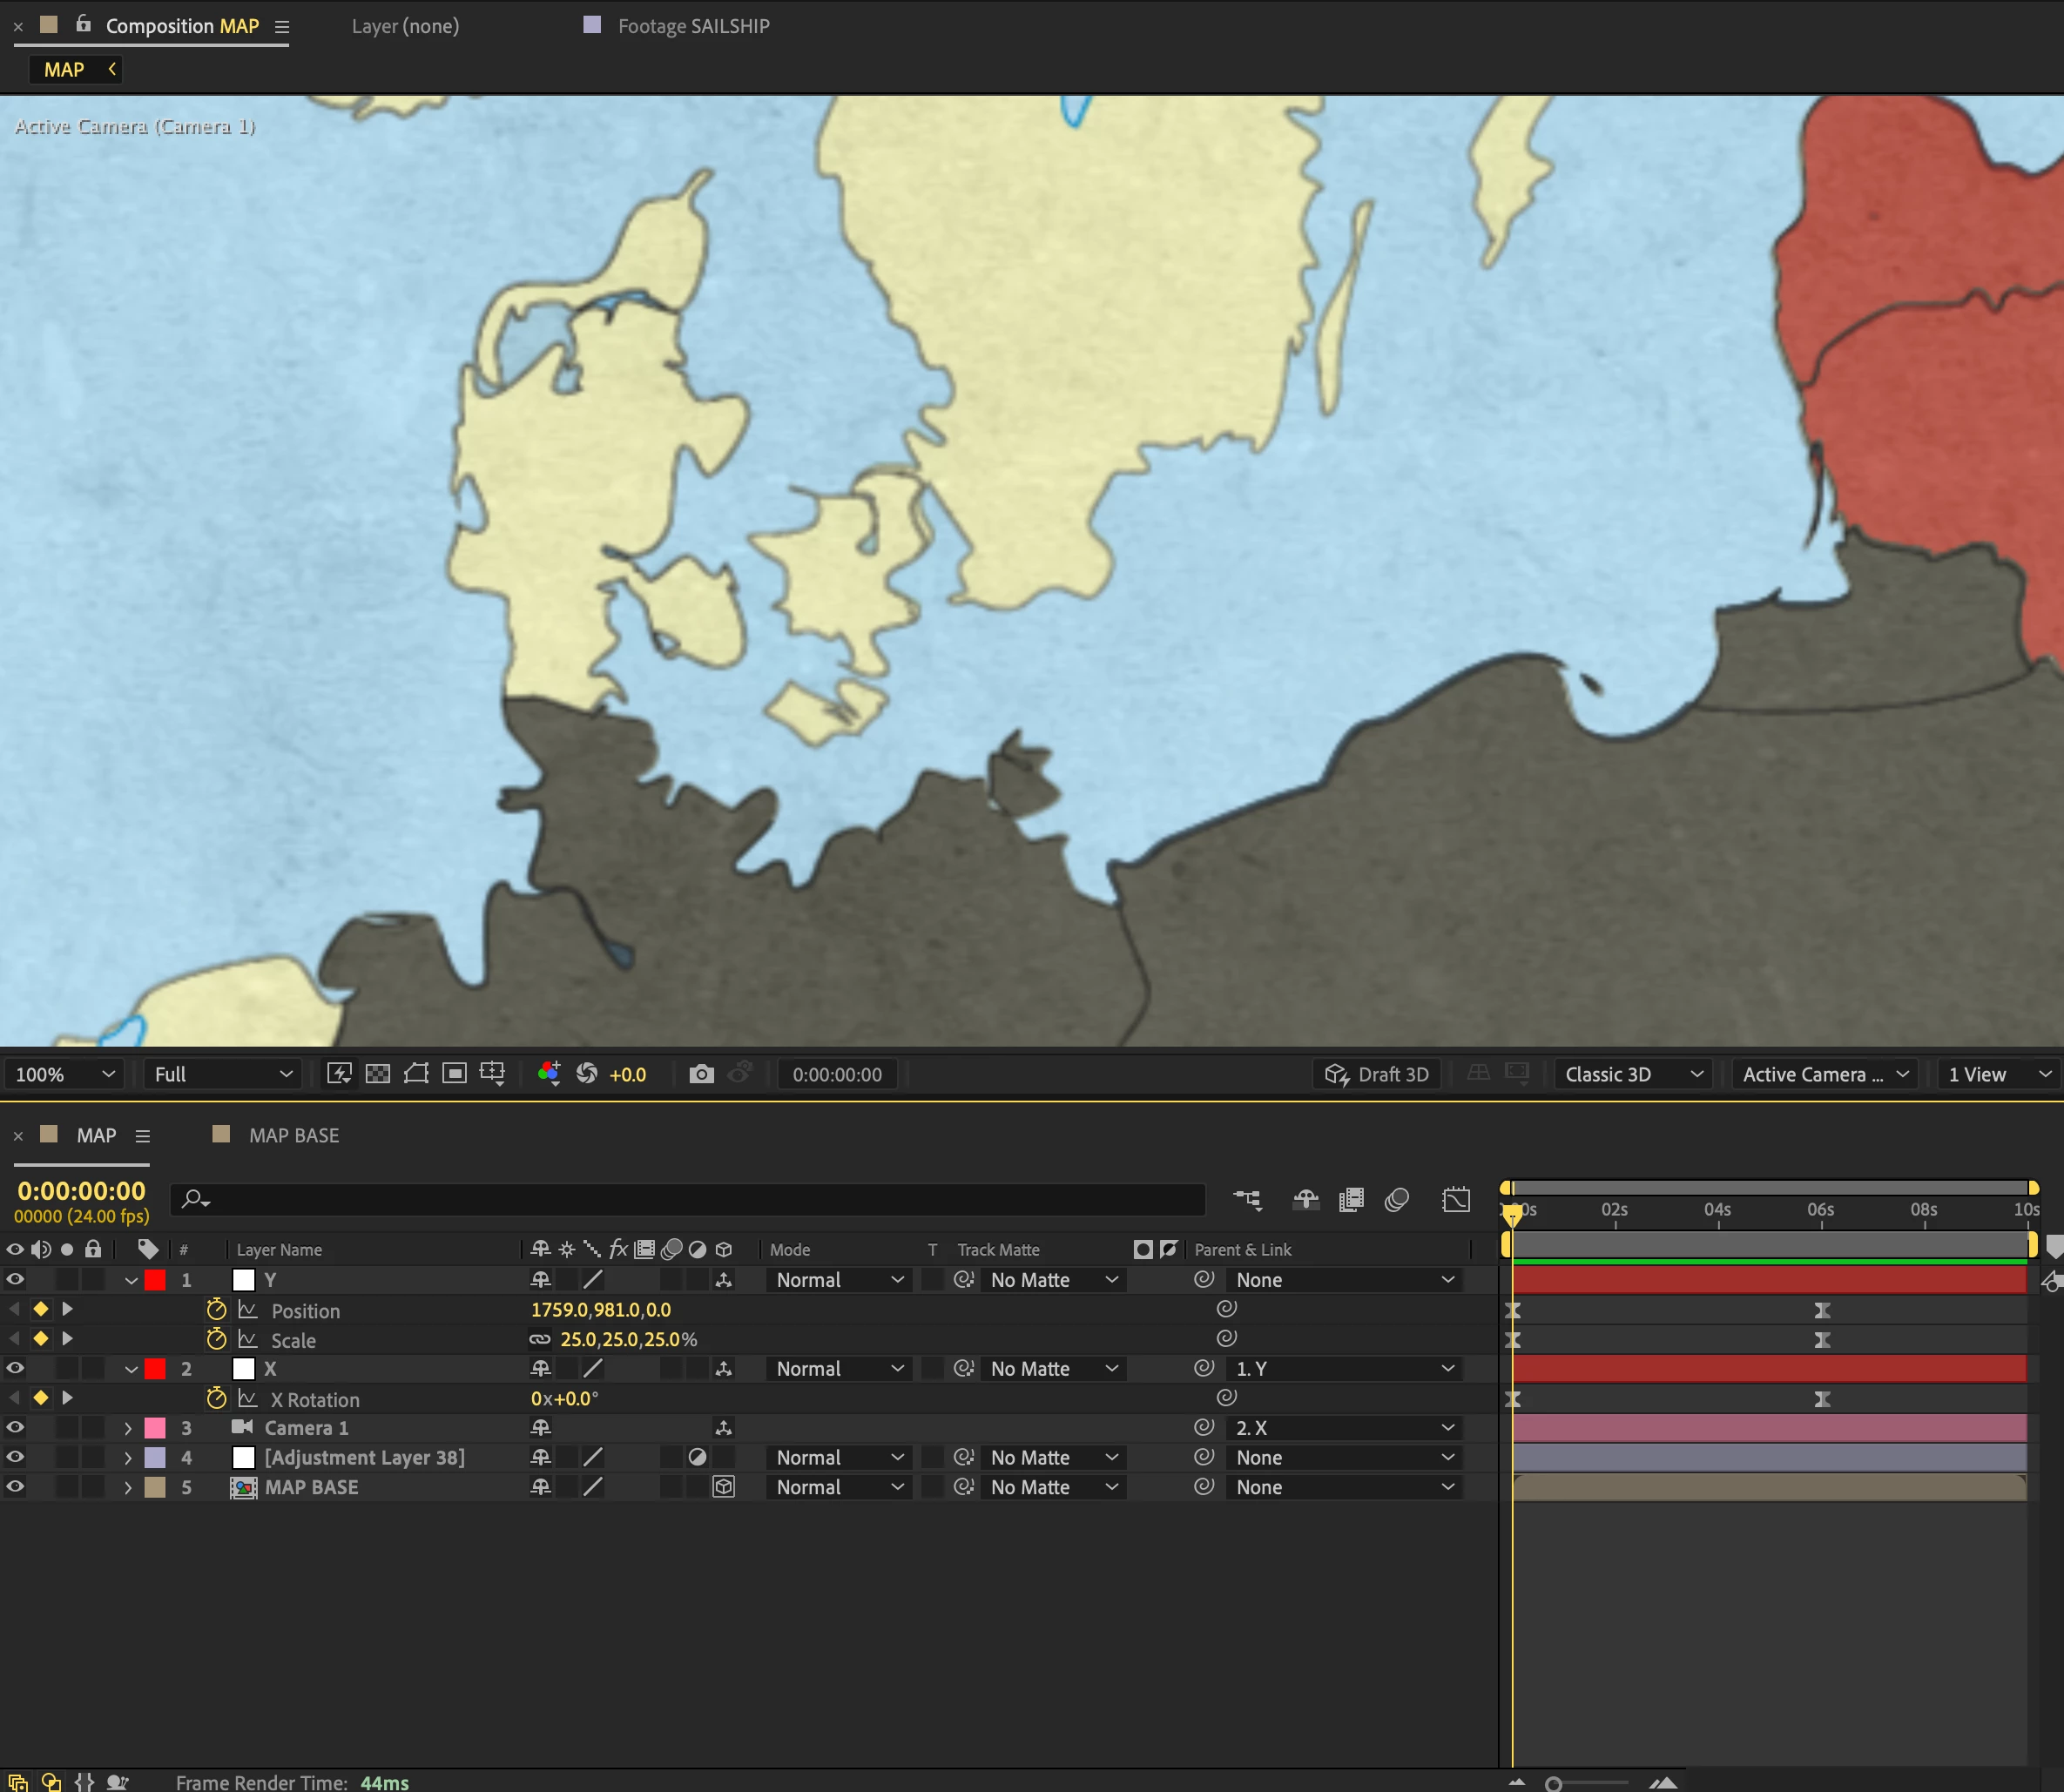Screen dimensions: 2064x1792
Task: Open the grid and guide options
Action: point(492,1074)
